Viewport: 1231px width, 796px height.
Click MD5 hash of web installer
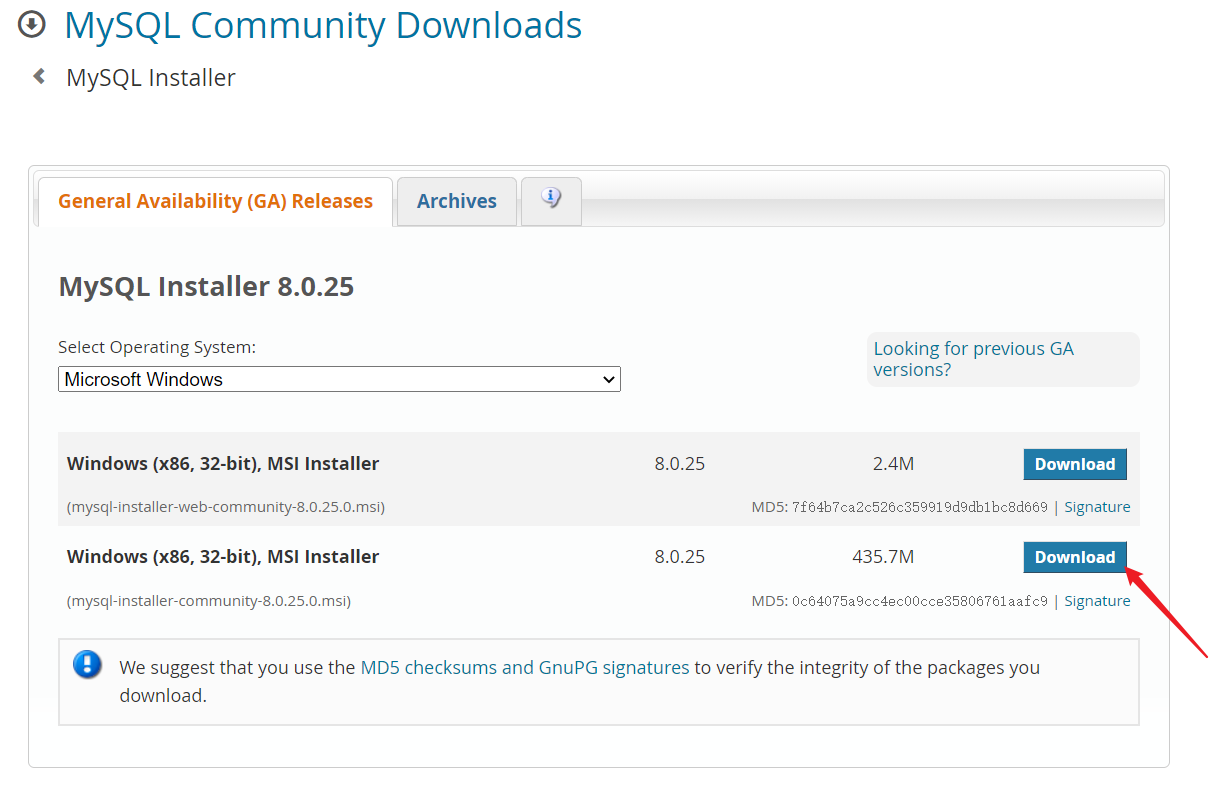pos(920,507)
